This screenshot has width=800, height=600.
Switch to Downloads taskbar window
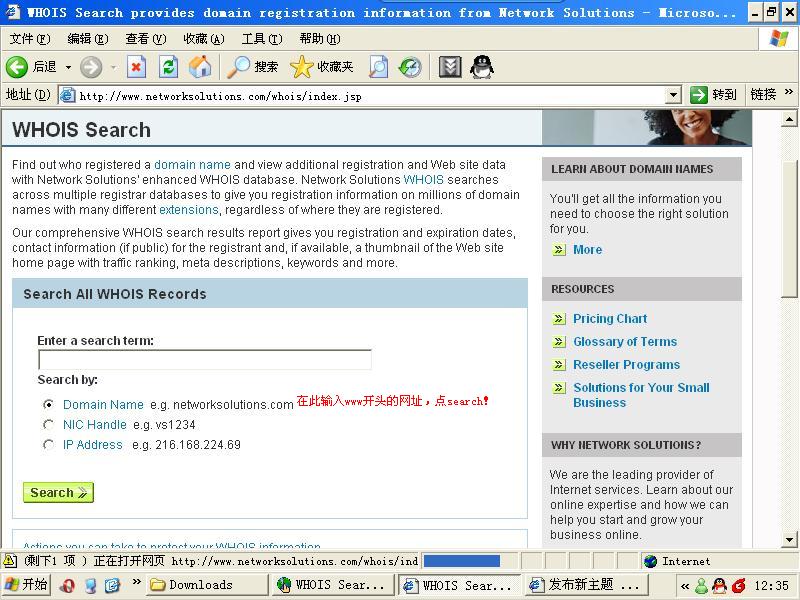(x=207, y=585)
